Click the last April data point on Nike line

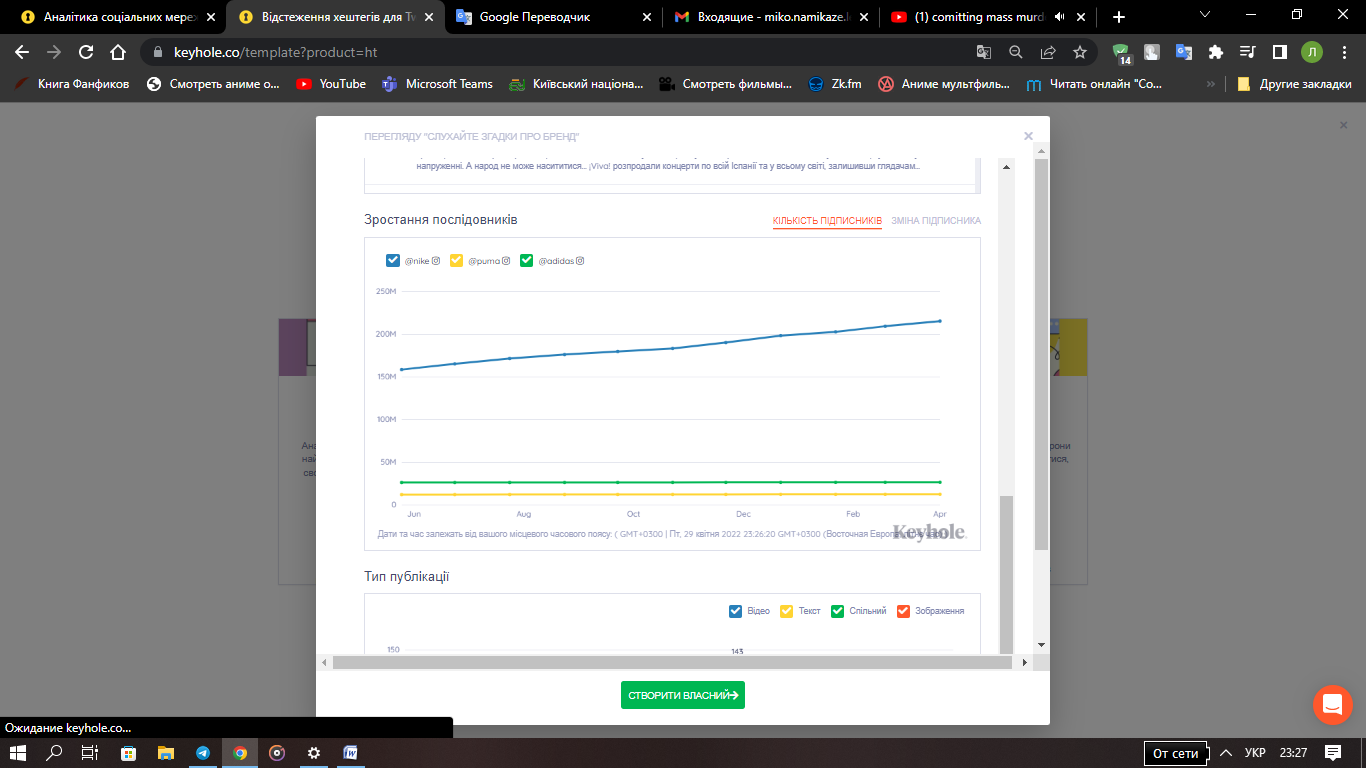pos(940,321)
